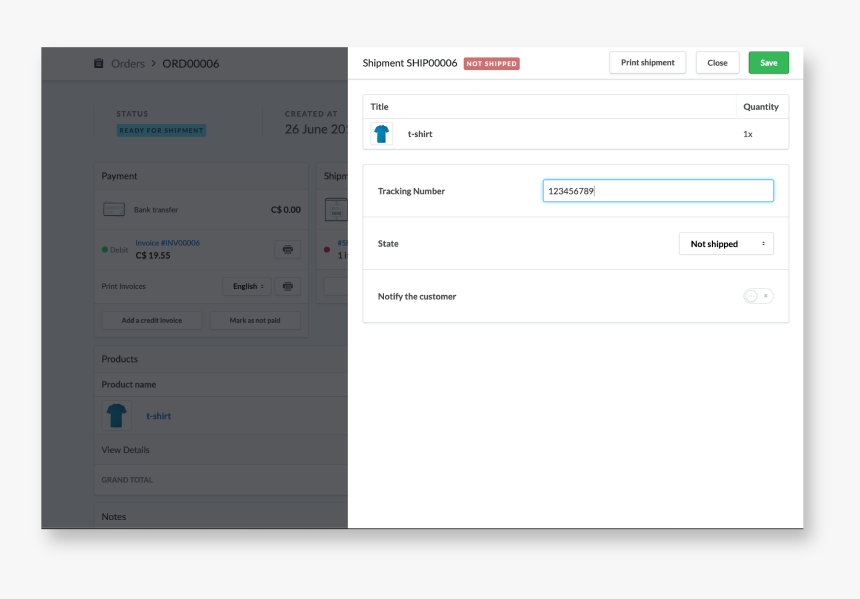Viewport: 860px width, 599px height.
Task: Open the State dropdown showing Not shipped
Action: coord(726,244)
